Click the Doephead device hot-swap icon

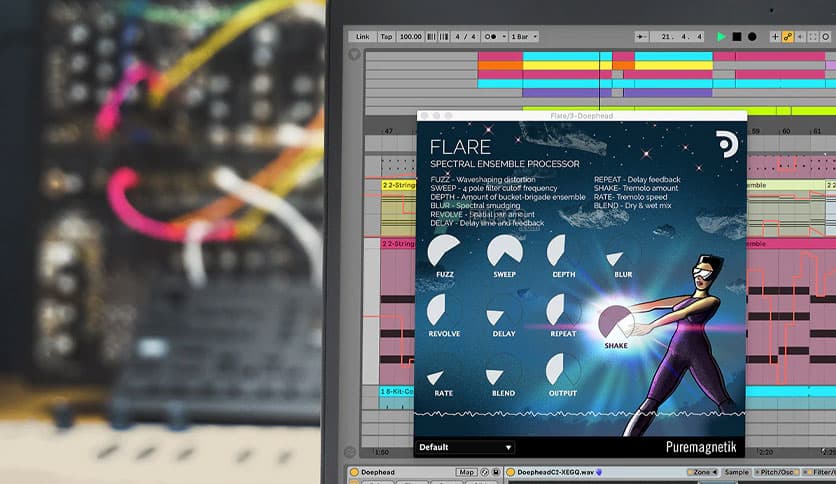click(485, 472)
